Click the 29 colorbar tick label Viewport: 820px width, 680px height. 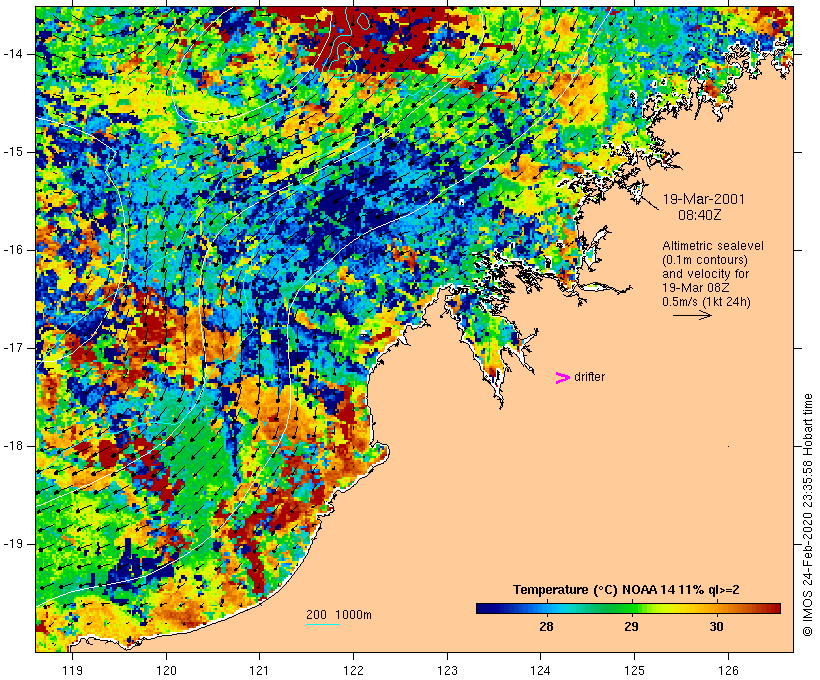point(631,627)
